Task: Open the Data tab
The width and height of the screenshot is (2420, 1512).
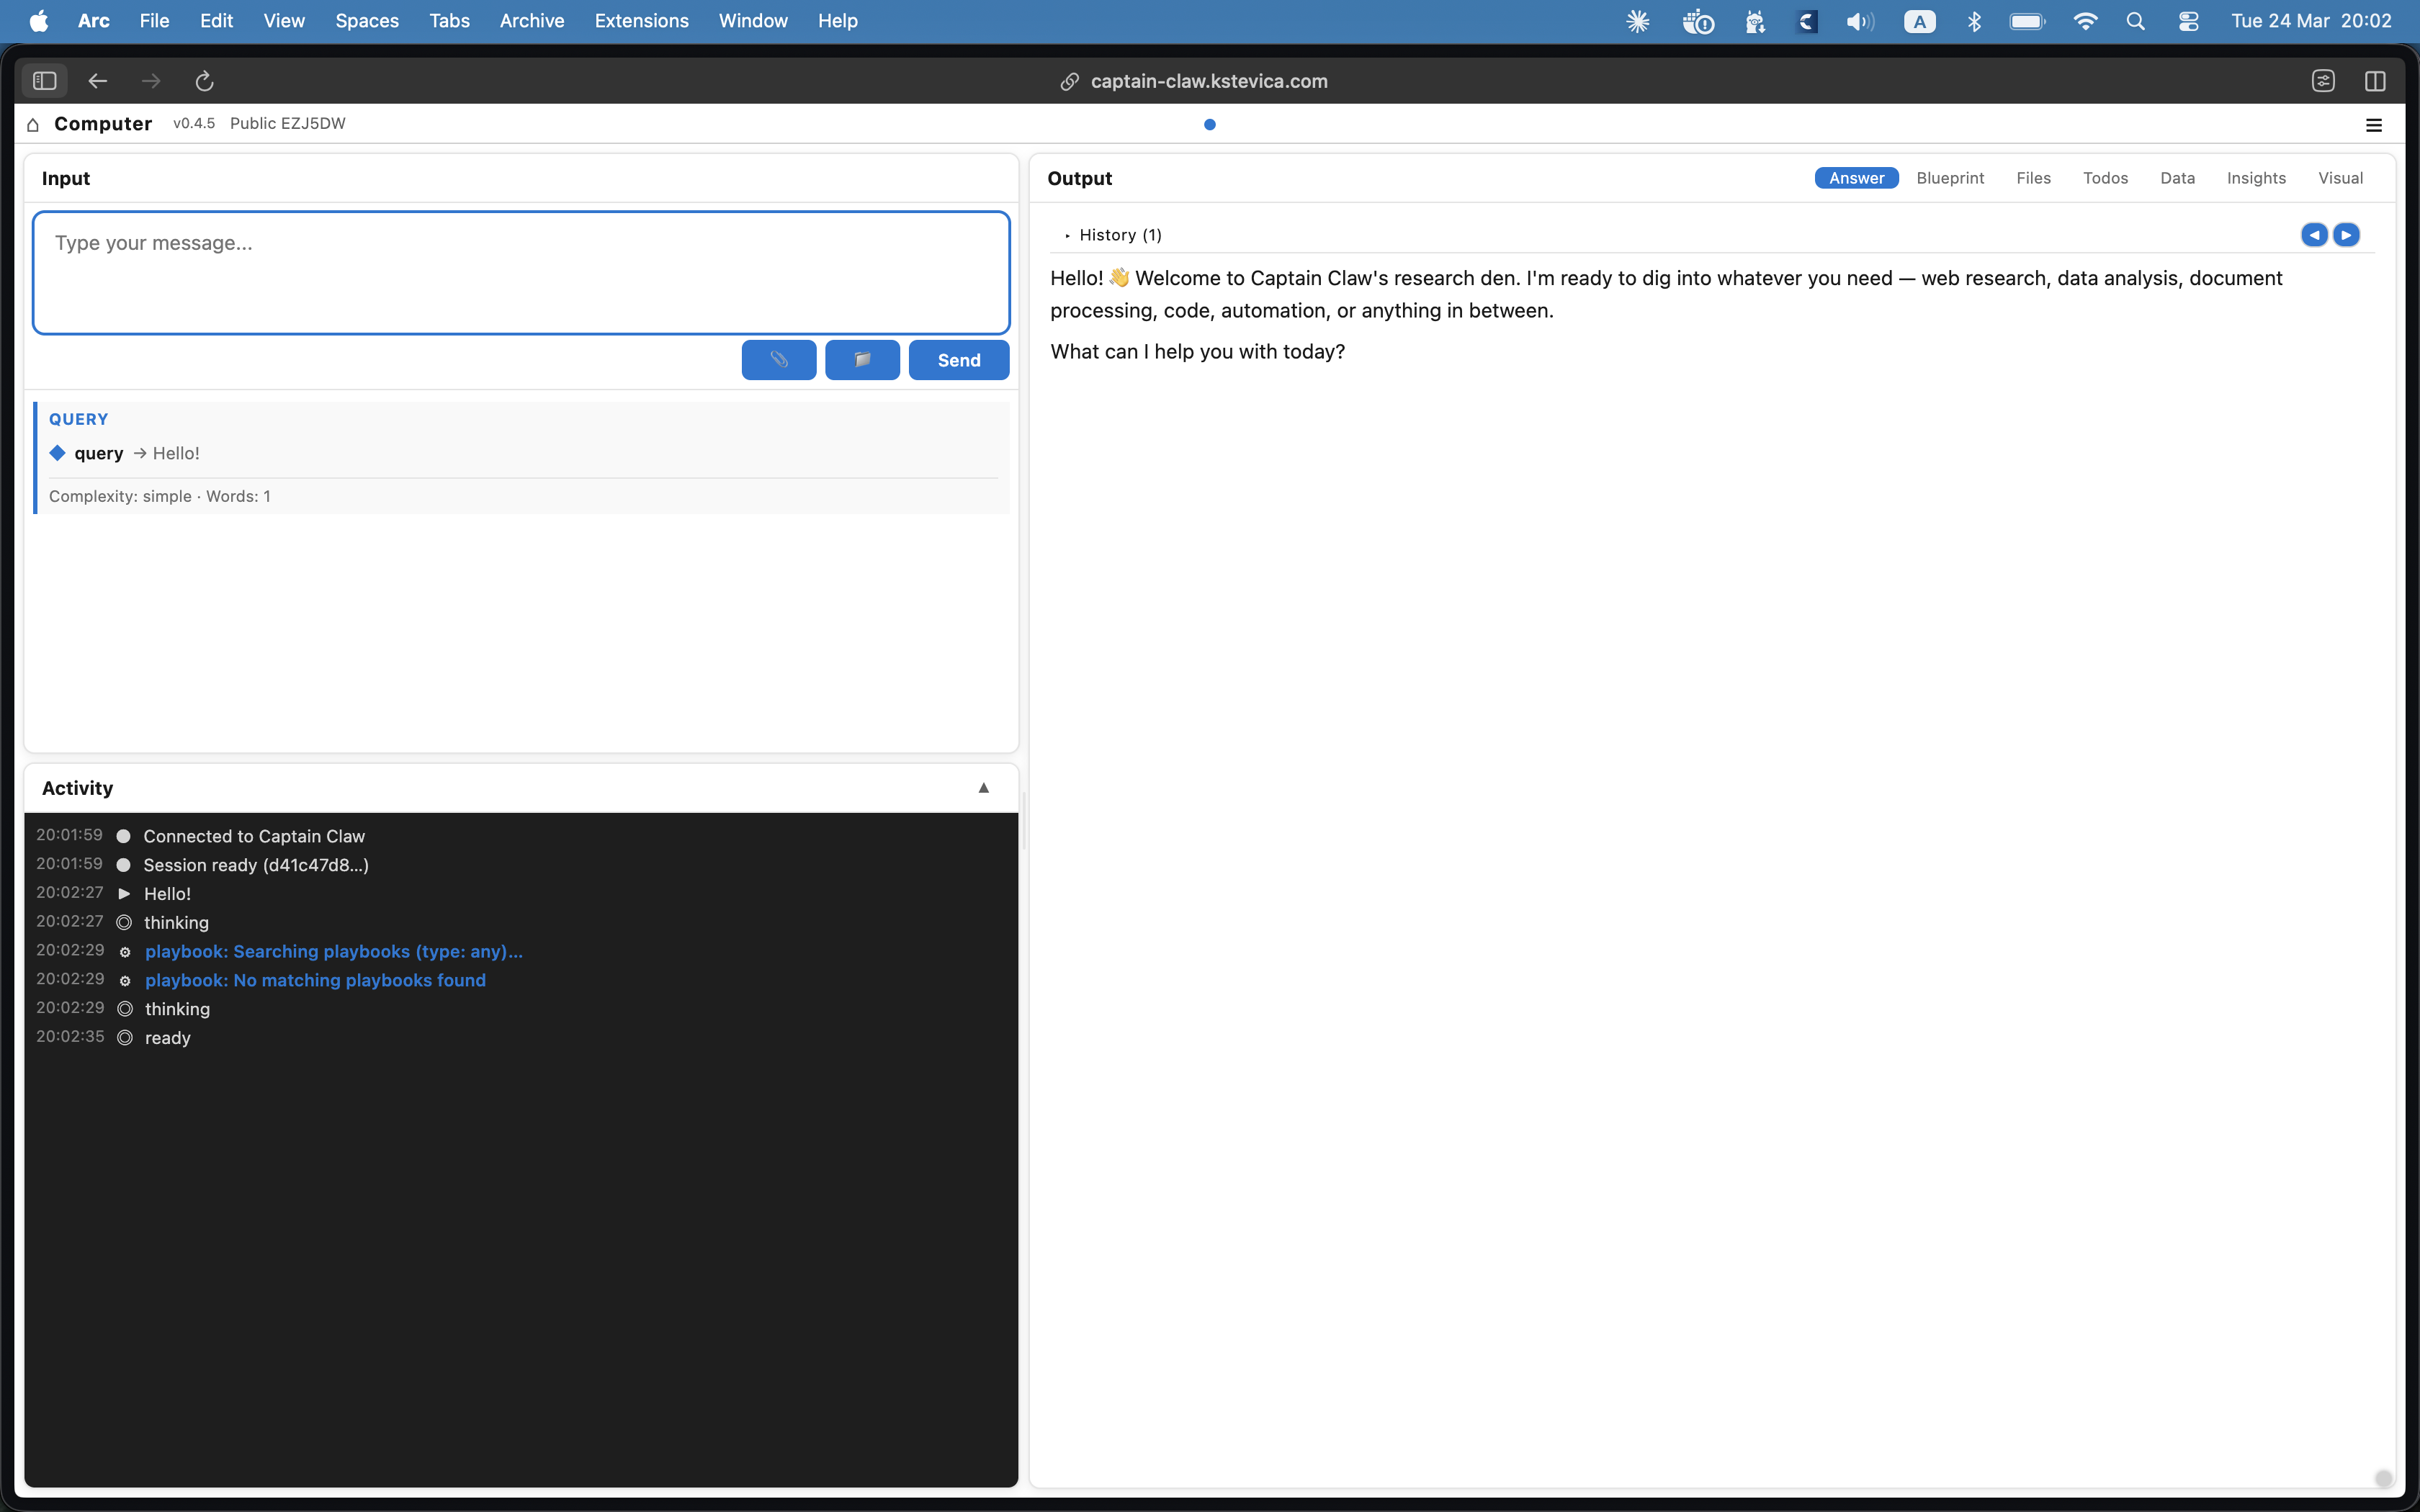Action: 2177,178
